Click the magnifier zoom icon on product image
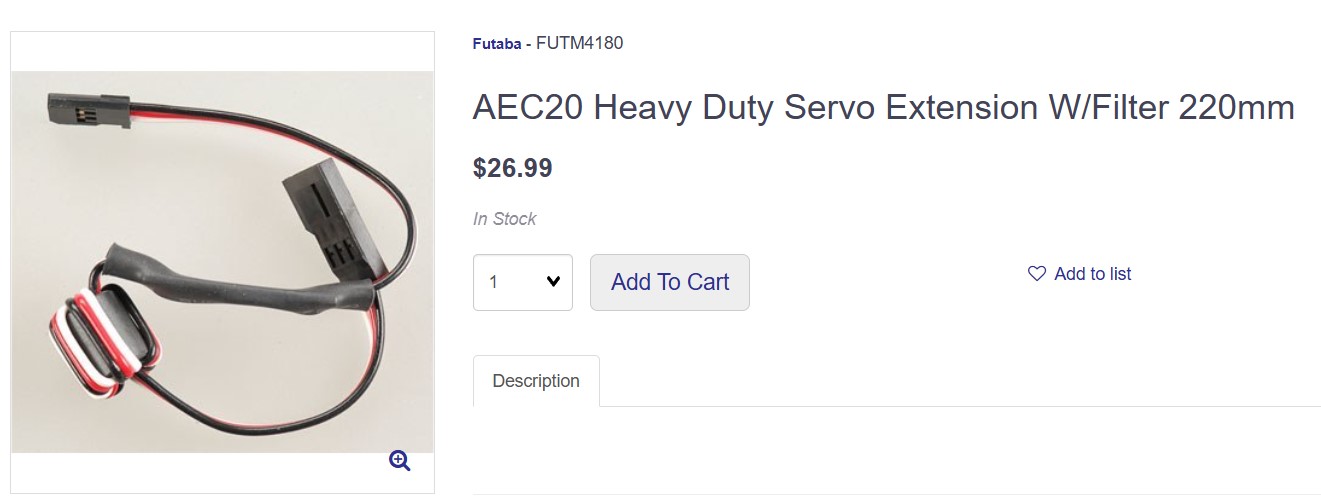 point(400,461)
